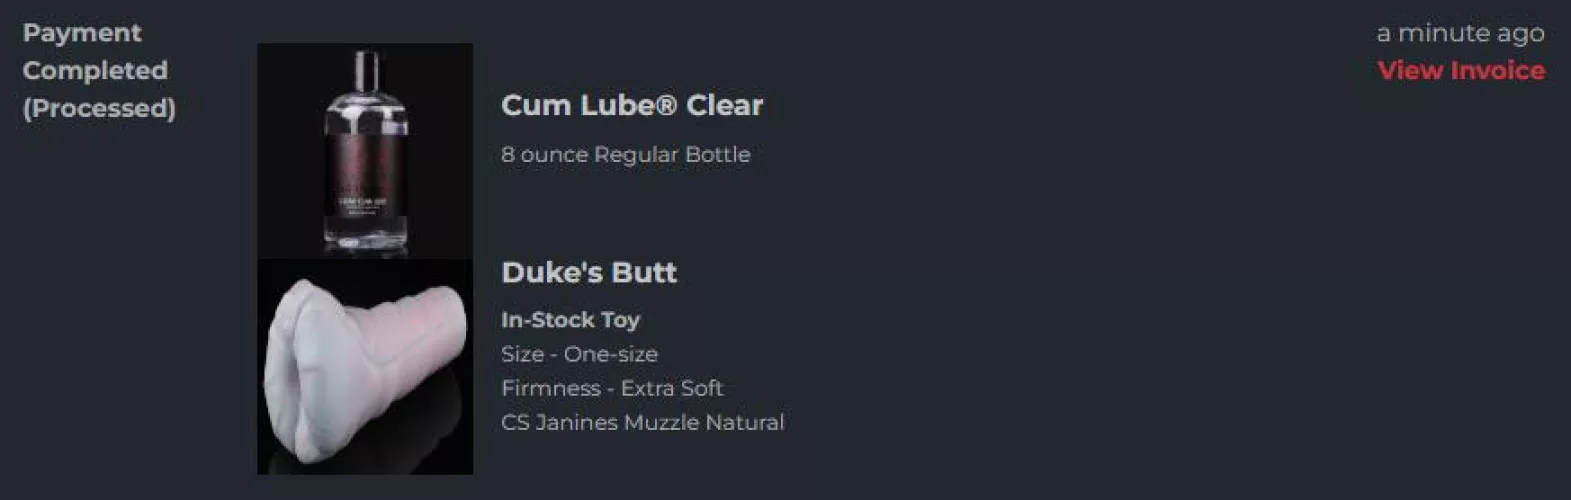Click the registered trademark symbol in the lube title
Image resolution: width=1571 pixels, height=500 pixels.
(667, 105)
